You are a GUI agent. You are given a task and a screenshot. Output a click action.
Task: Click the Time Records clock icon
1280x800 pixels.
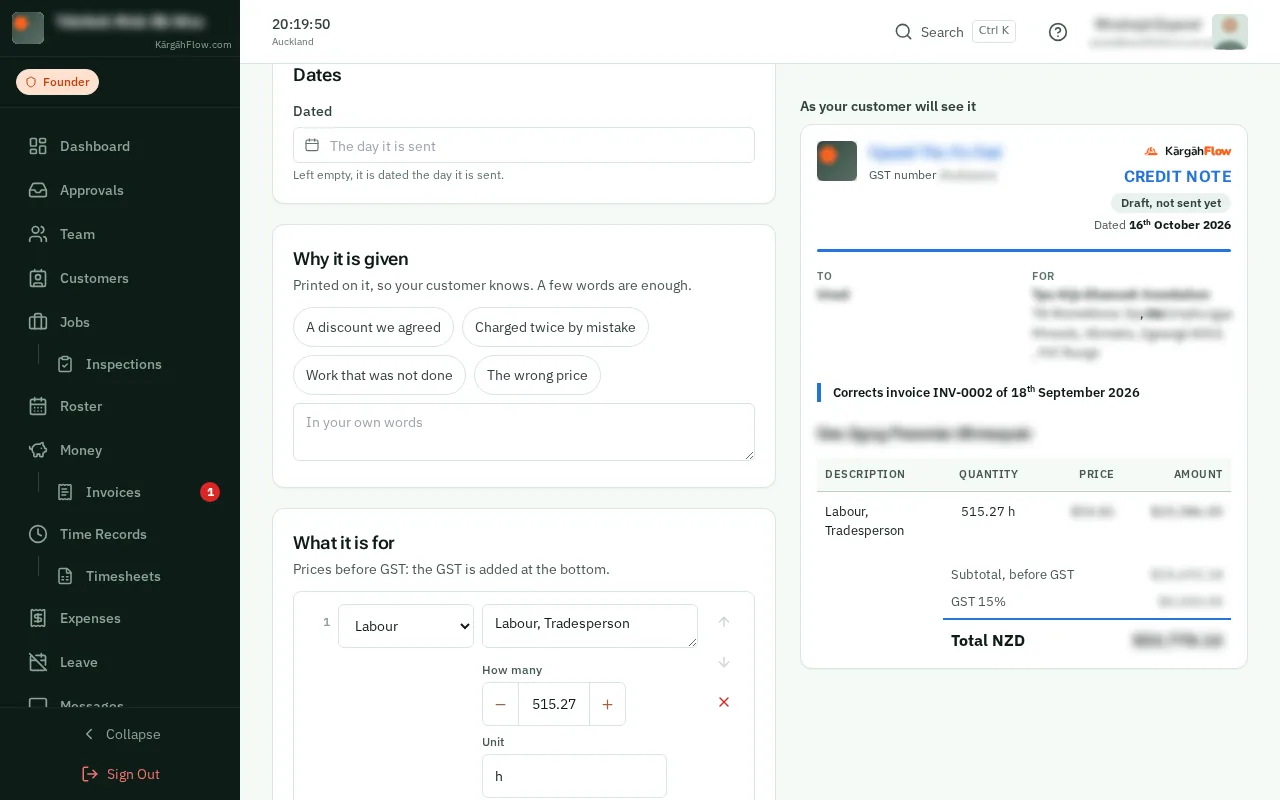tap(38, 534)
